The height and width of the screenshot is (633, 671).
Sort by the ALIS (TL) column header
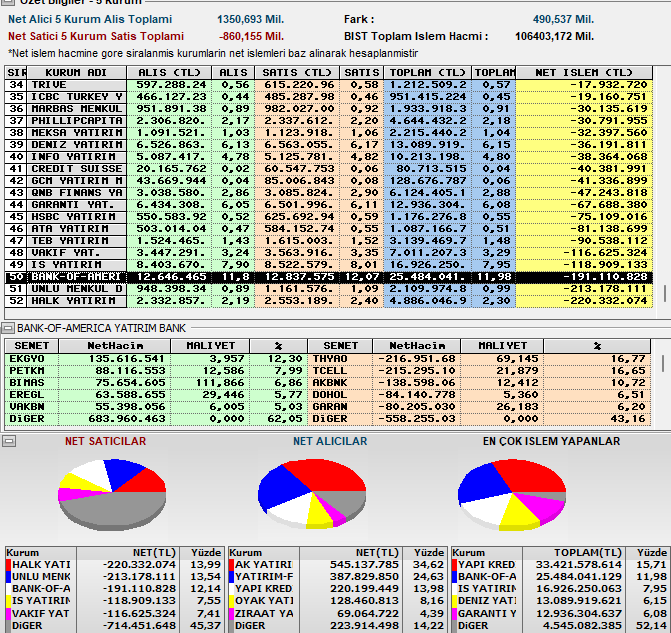pos(169,72)
